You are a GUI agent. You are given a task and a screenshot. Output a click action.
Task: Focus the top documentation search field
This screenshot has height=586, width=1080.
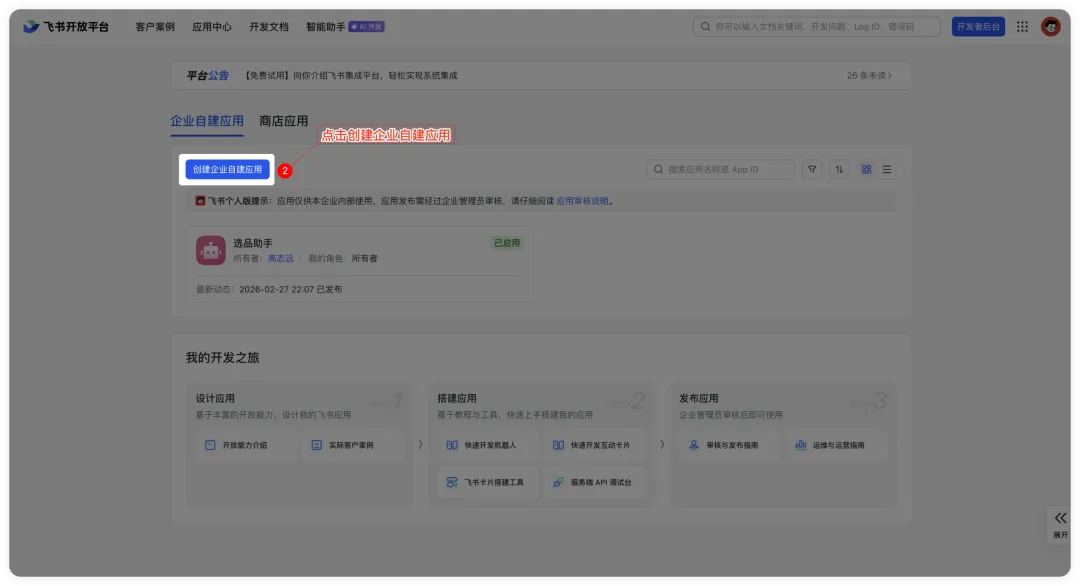click(816, 27)
